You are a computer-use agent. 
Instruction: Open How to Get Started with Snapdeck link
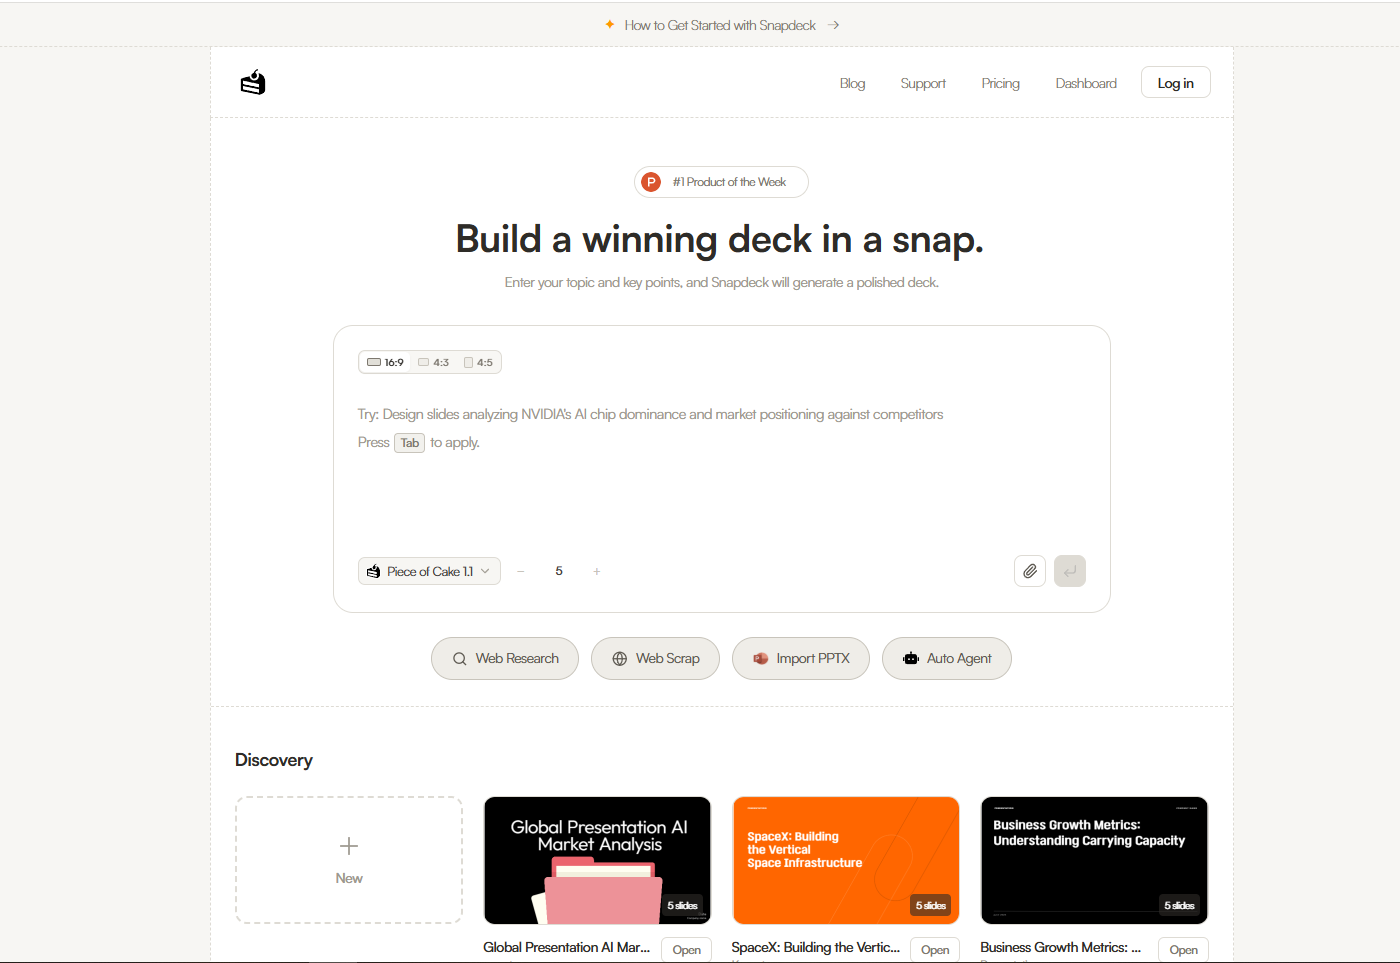pyautogui.click(x=720, y=25)
